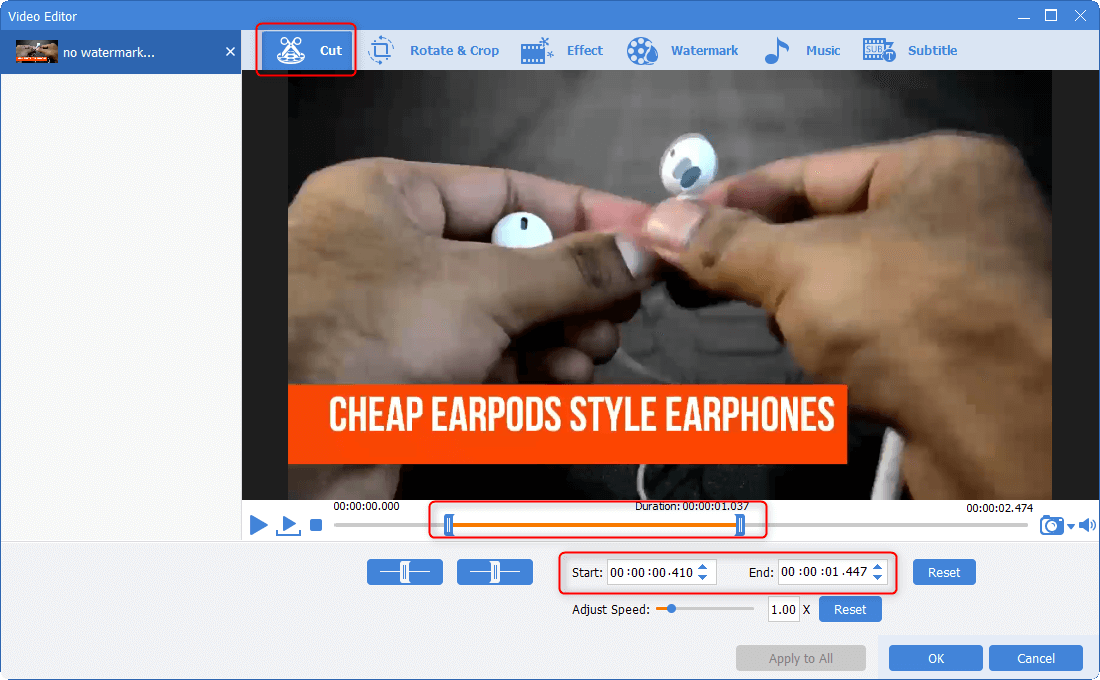Click the Play button in the playback bar
The image size is (1100, 680).
258,525
